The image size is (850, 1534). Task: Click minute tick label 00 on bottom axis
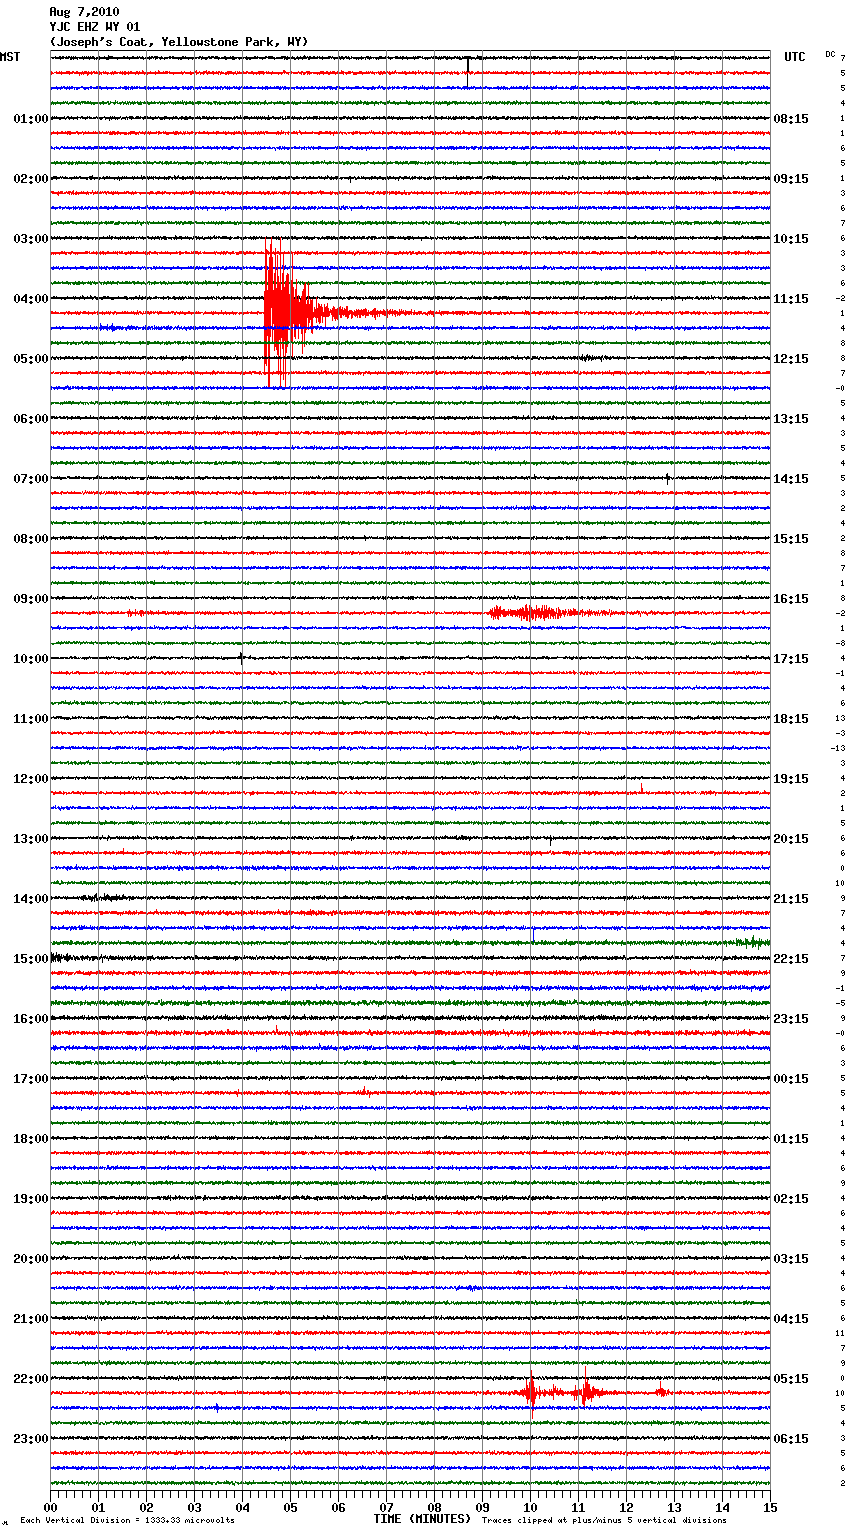pyautogui.click(x=50, y=1507)
